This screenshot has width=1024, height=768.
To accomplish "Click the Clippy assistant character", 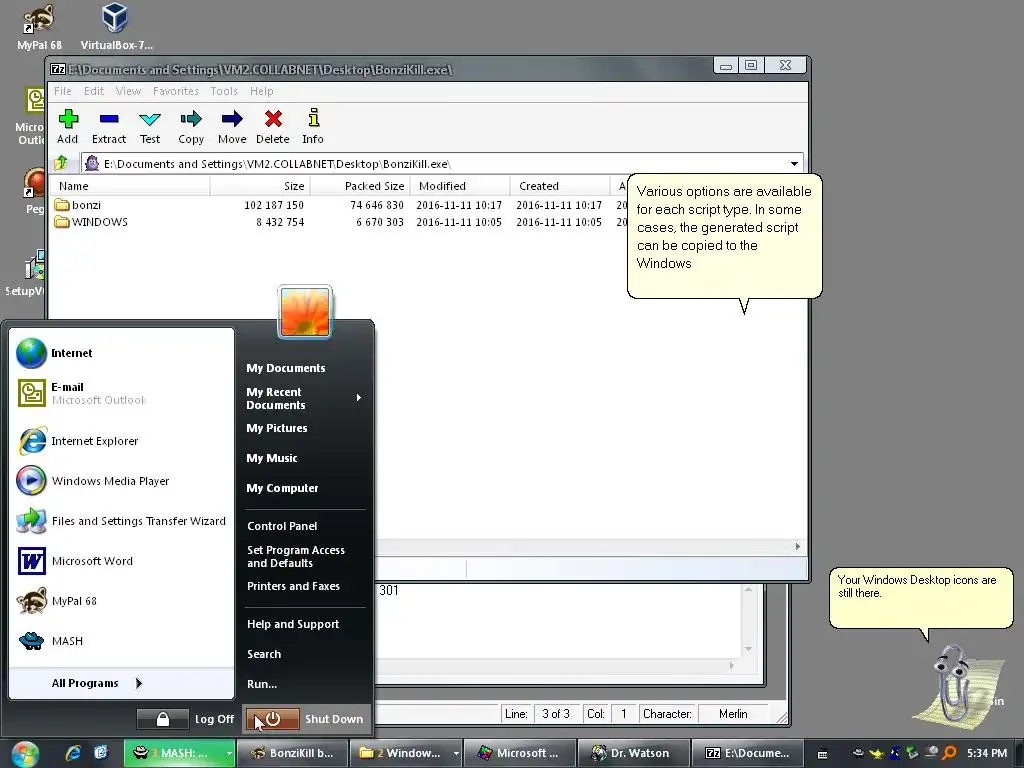I will (x=958, y=685).
